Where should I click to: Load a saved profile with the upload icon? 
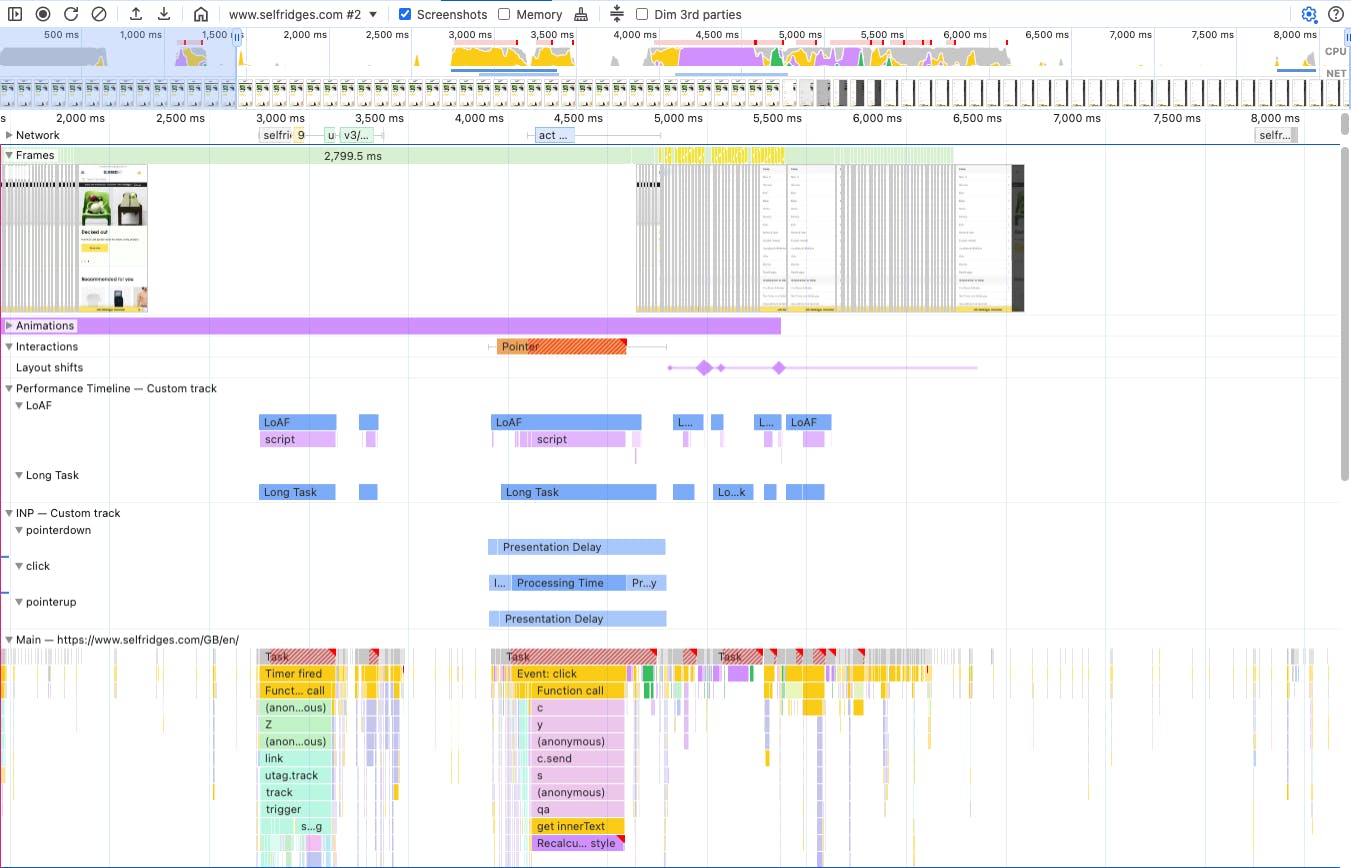click(x=136, y=14)
